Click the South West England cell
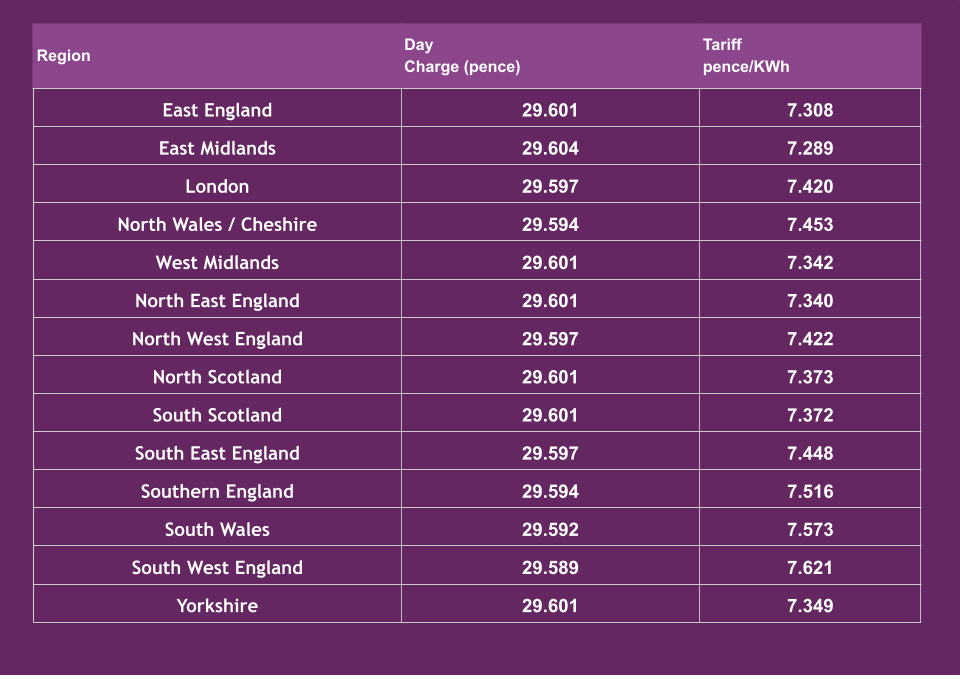Viewport: 960px width, 679px height. (x=217, y=566)
